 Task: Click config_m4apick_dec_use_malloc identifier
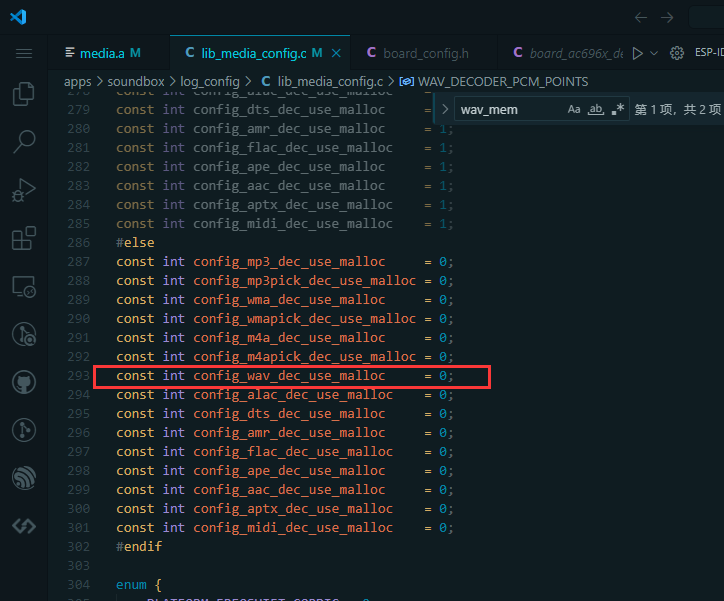(x=304, y=357)
